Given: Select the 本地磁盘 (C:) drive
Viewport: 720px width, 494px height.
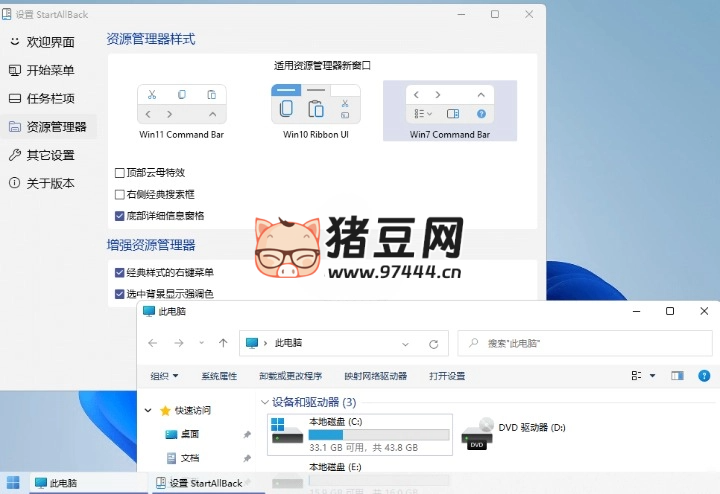Looking at the screenshot, I should click(360, 434).
